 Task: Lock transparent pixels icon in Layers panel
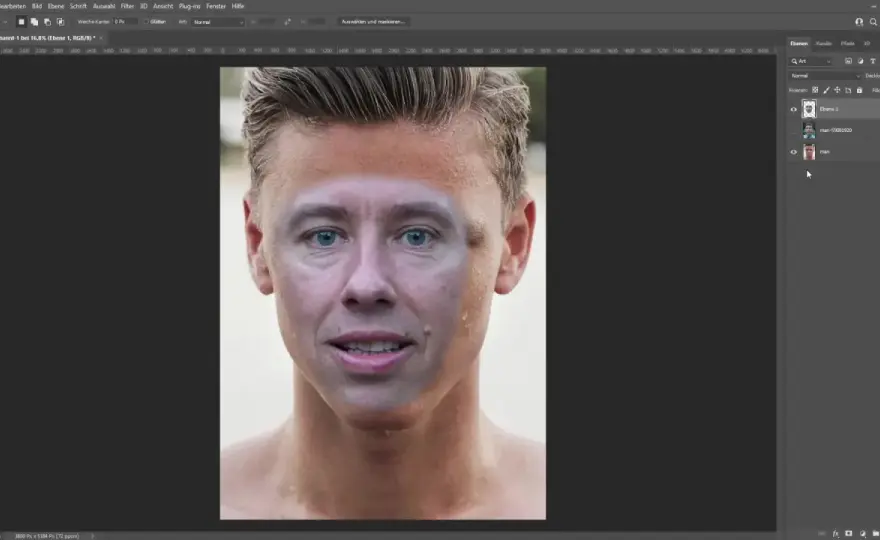click(815, 90)
